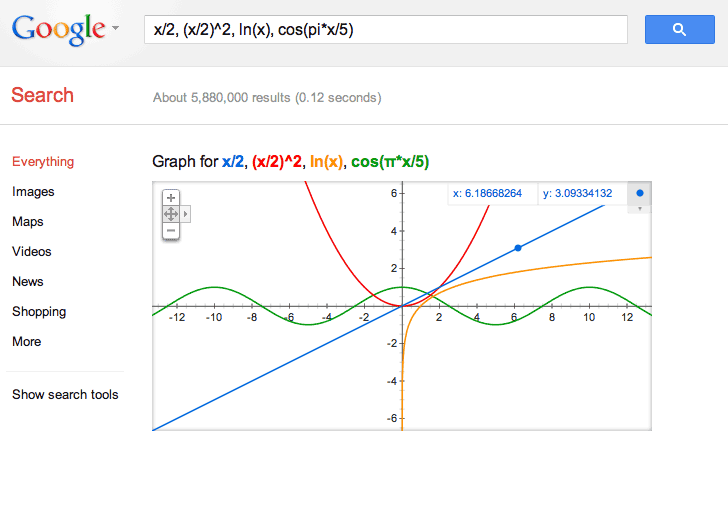This screenshot has height=526, width=728.
Task: Zoom in on the graph with plus
Action: (x=171, y=198)
